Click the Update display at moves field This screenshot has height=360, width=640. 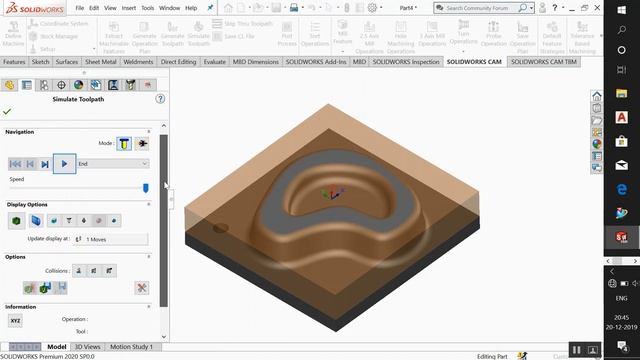(111, 239)
